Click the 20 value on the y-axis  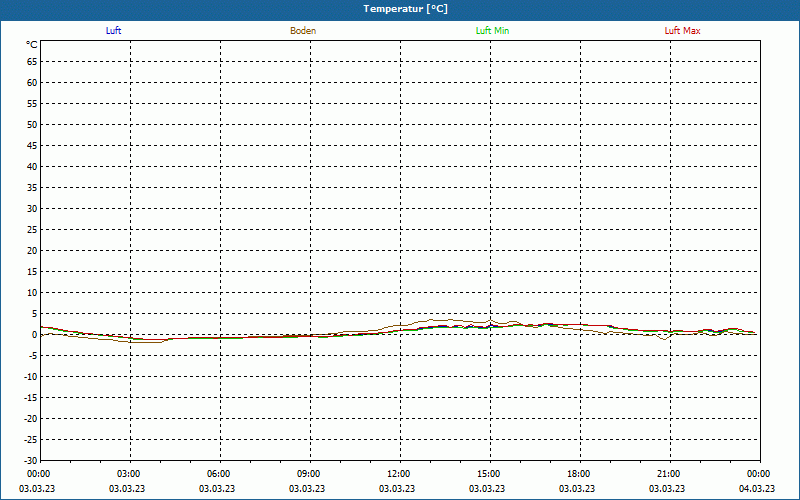pos(32,251)
